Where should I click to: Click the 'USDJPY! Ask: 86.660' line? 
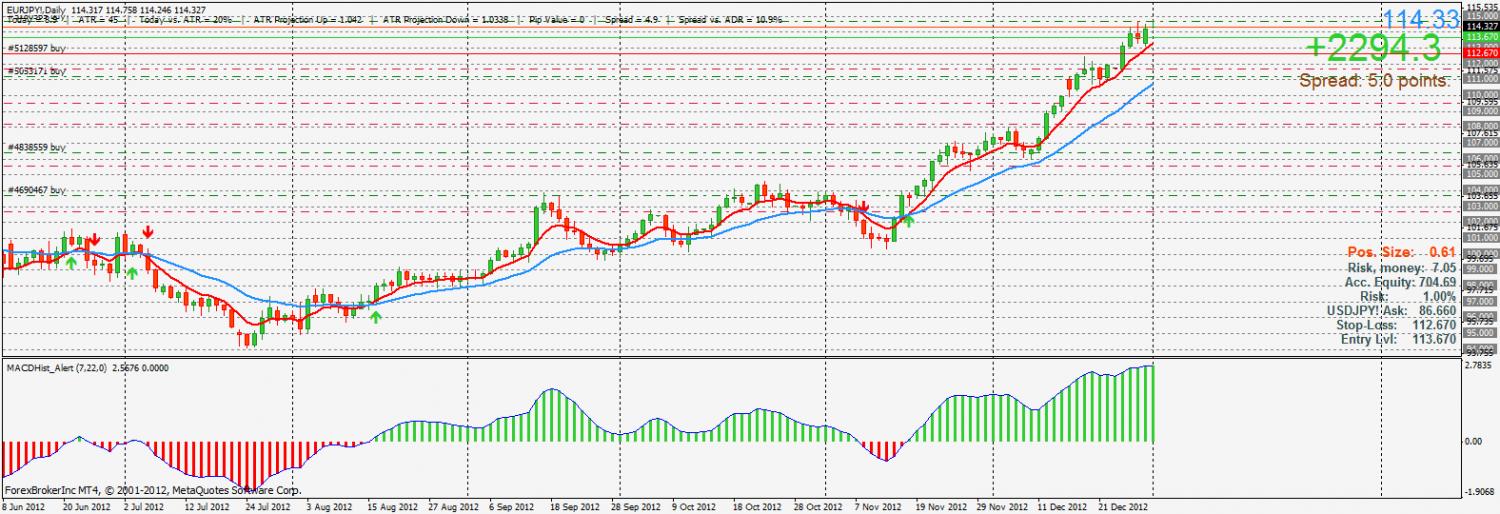pyautogui.click(x=1390, y=310)
